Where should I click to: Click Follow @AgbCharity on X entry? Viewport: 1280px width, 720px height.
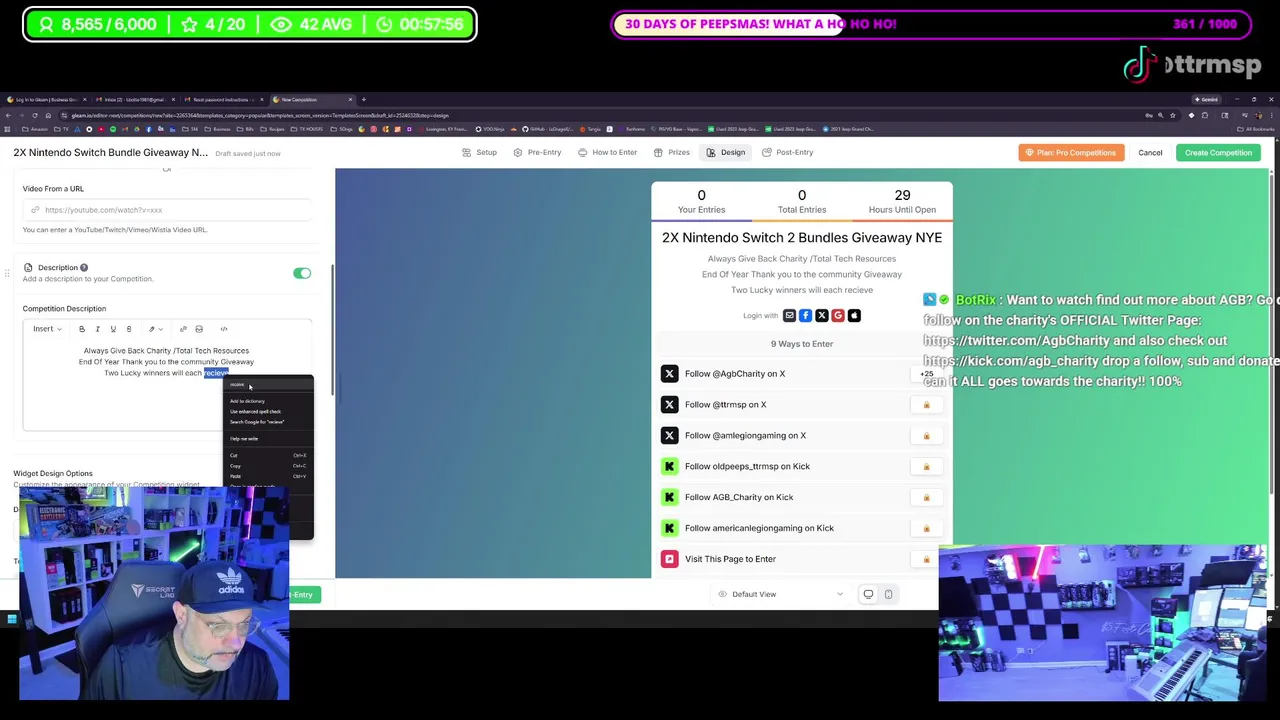[x=802, y=374]
